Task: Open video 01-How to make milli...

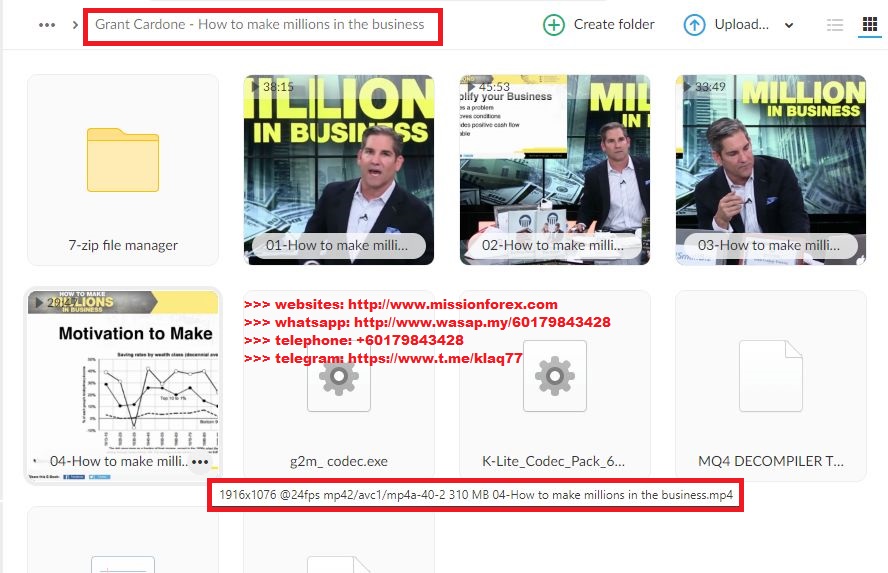Action: (339, 170)
